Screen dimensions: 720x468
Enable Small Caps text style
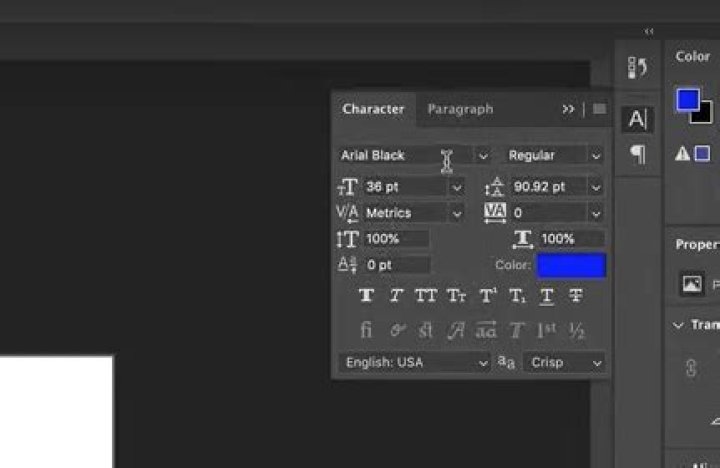click(x=456, y=296)
